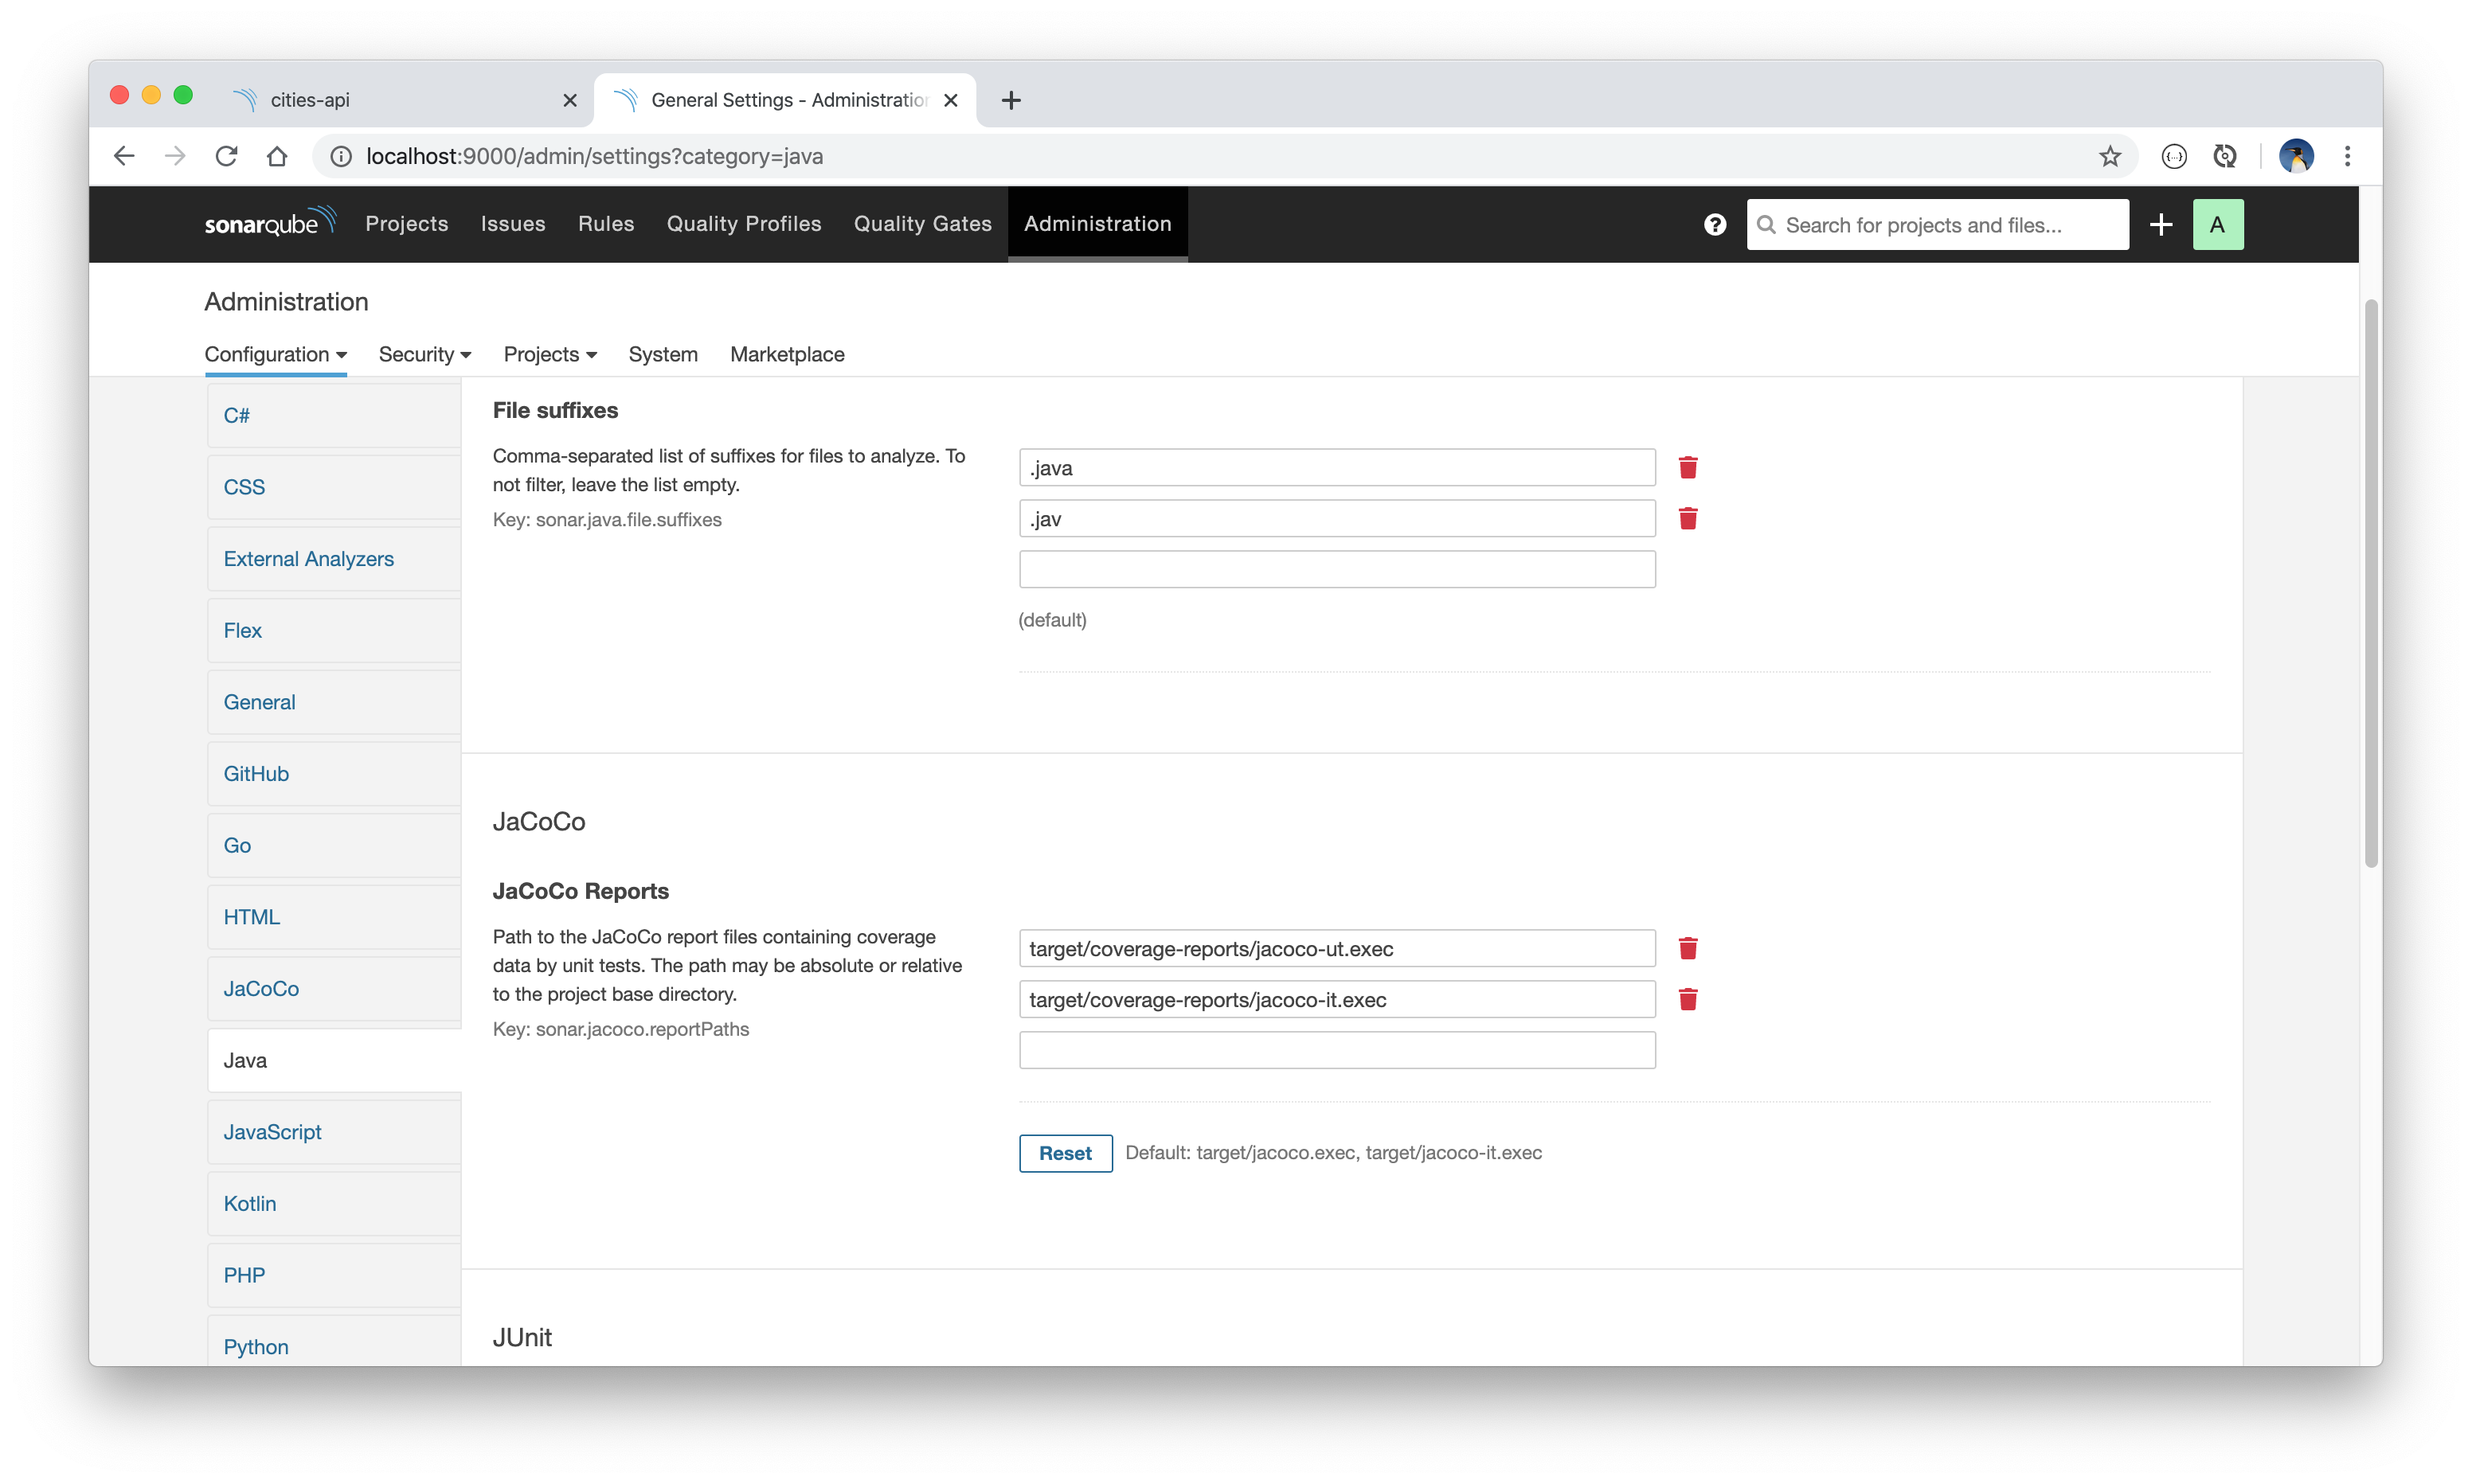
Task: Delete the jacoco-ut.exec report path
Action: pos(1688,949)
